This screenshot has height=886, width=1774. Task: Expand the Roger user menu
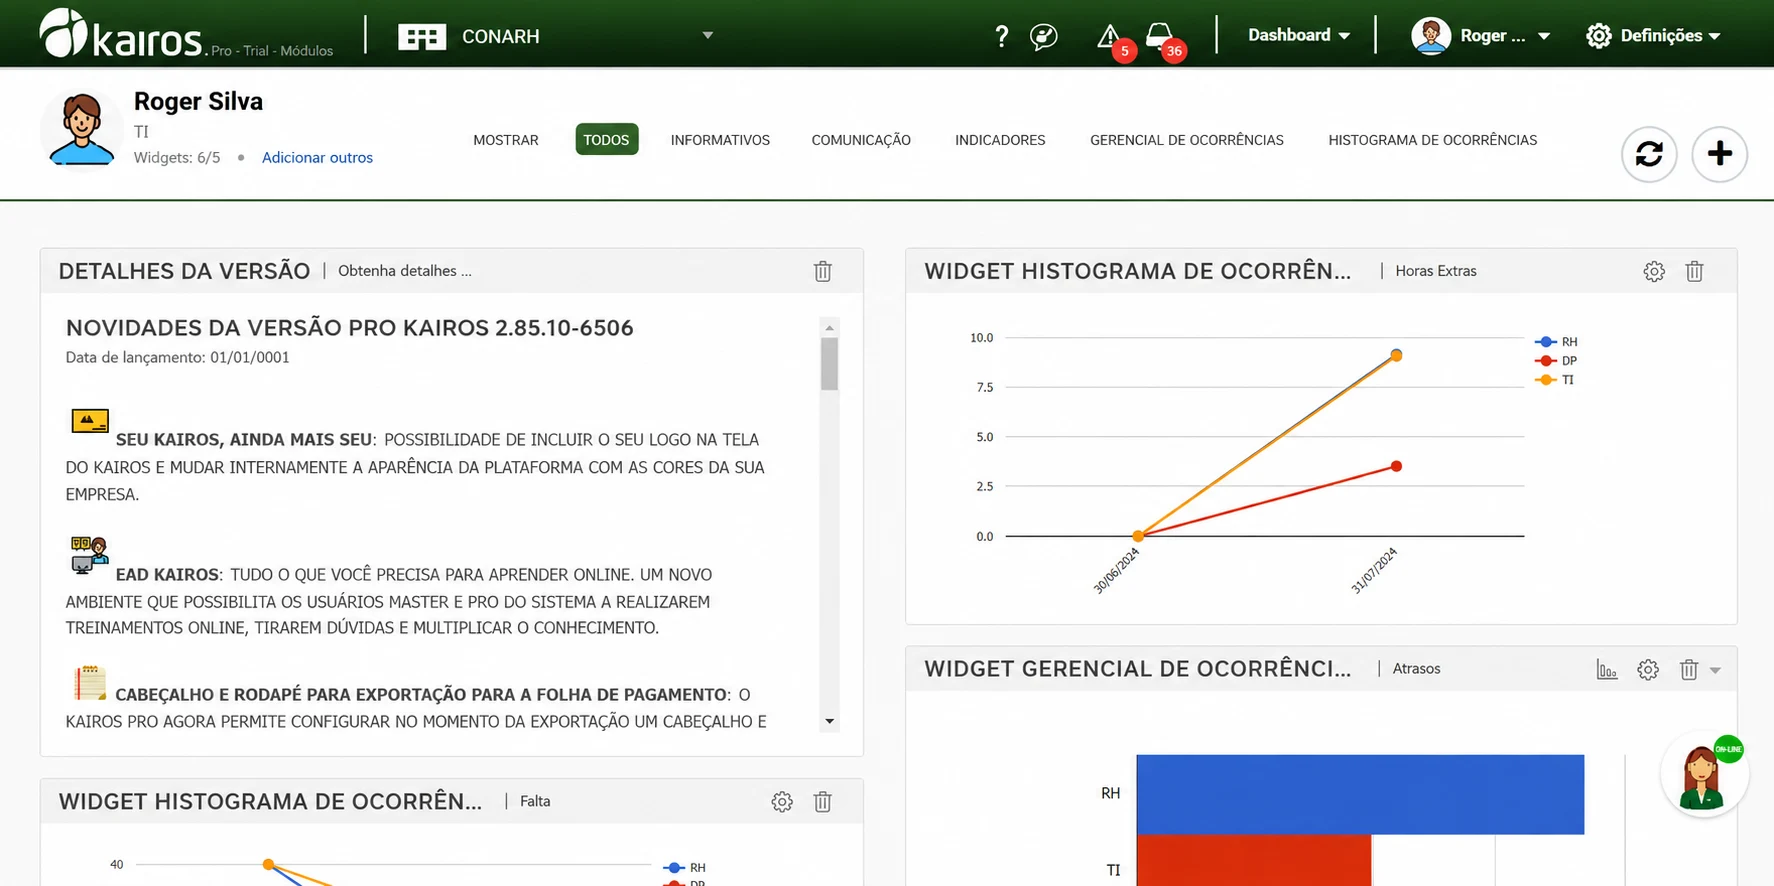1543,36
